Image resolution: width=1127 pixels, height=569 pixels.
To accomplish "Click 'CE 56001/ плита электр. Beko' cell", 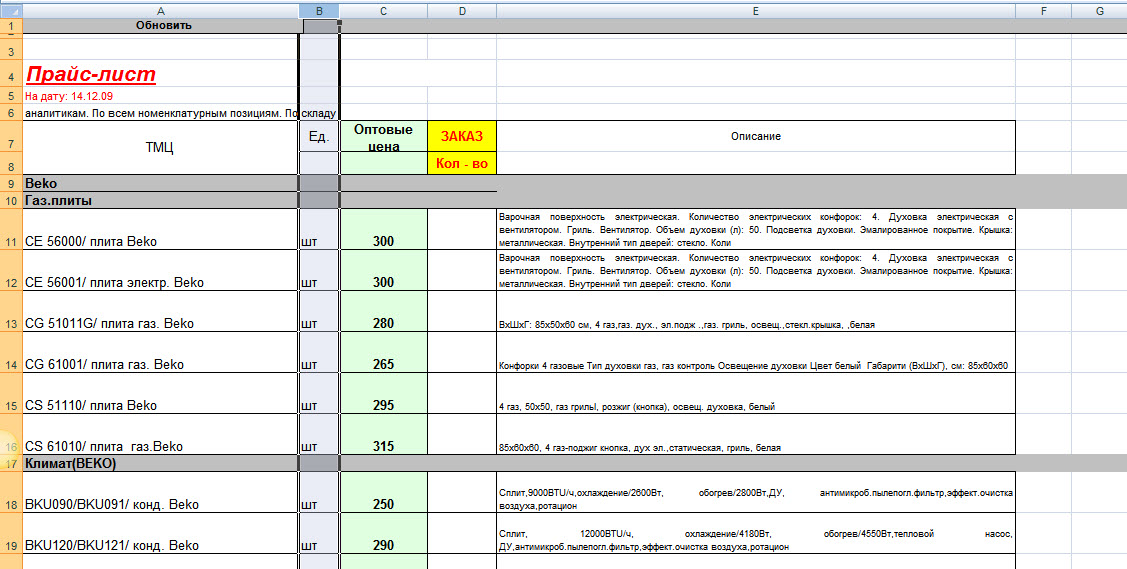I will (x=160, y=270).
